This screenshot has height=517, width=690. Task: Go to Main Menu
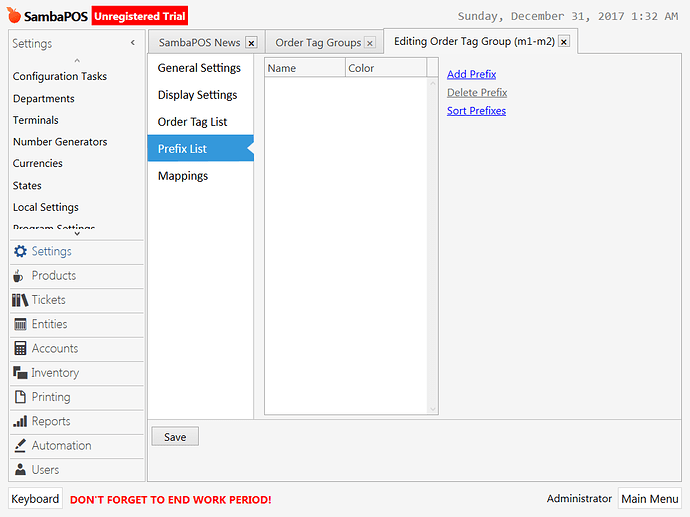[x=650, y=499]
